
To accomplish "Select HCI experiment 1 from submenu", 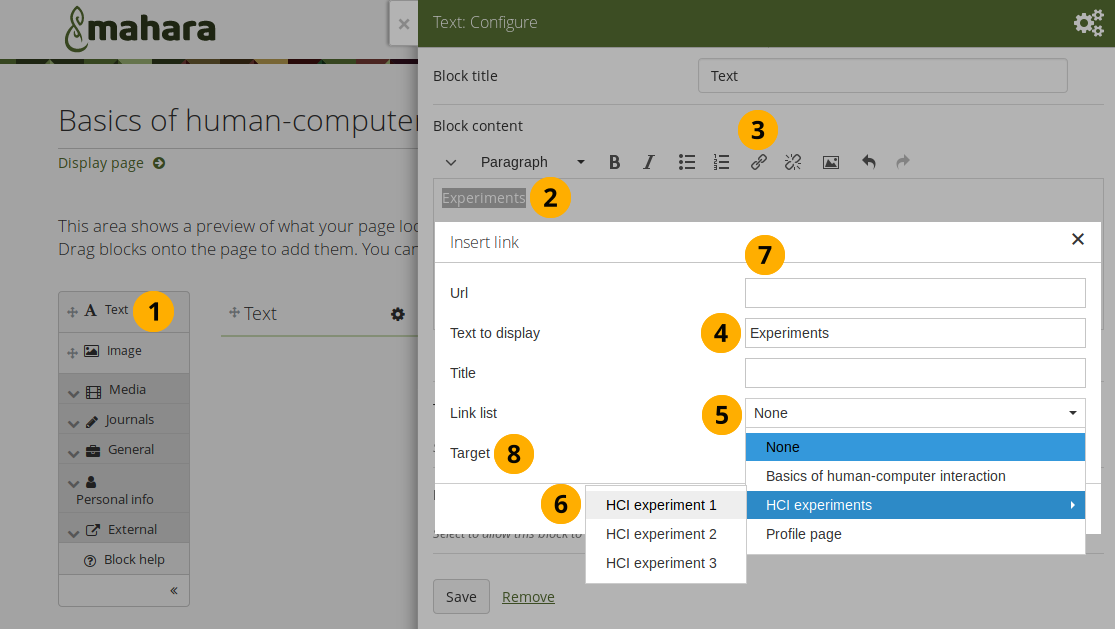I will (661, 505).
